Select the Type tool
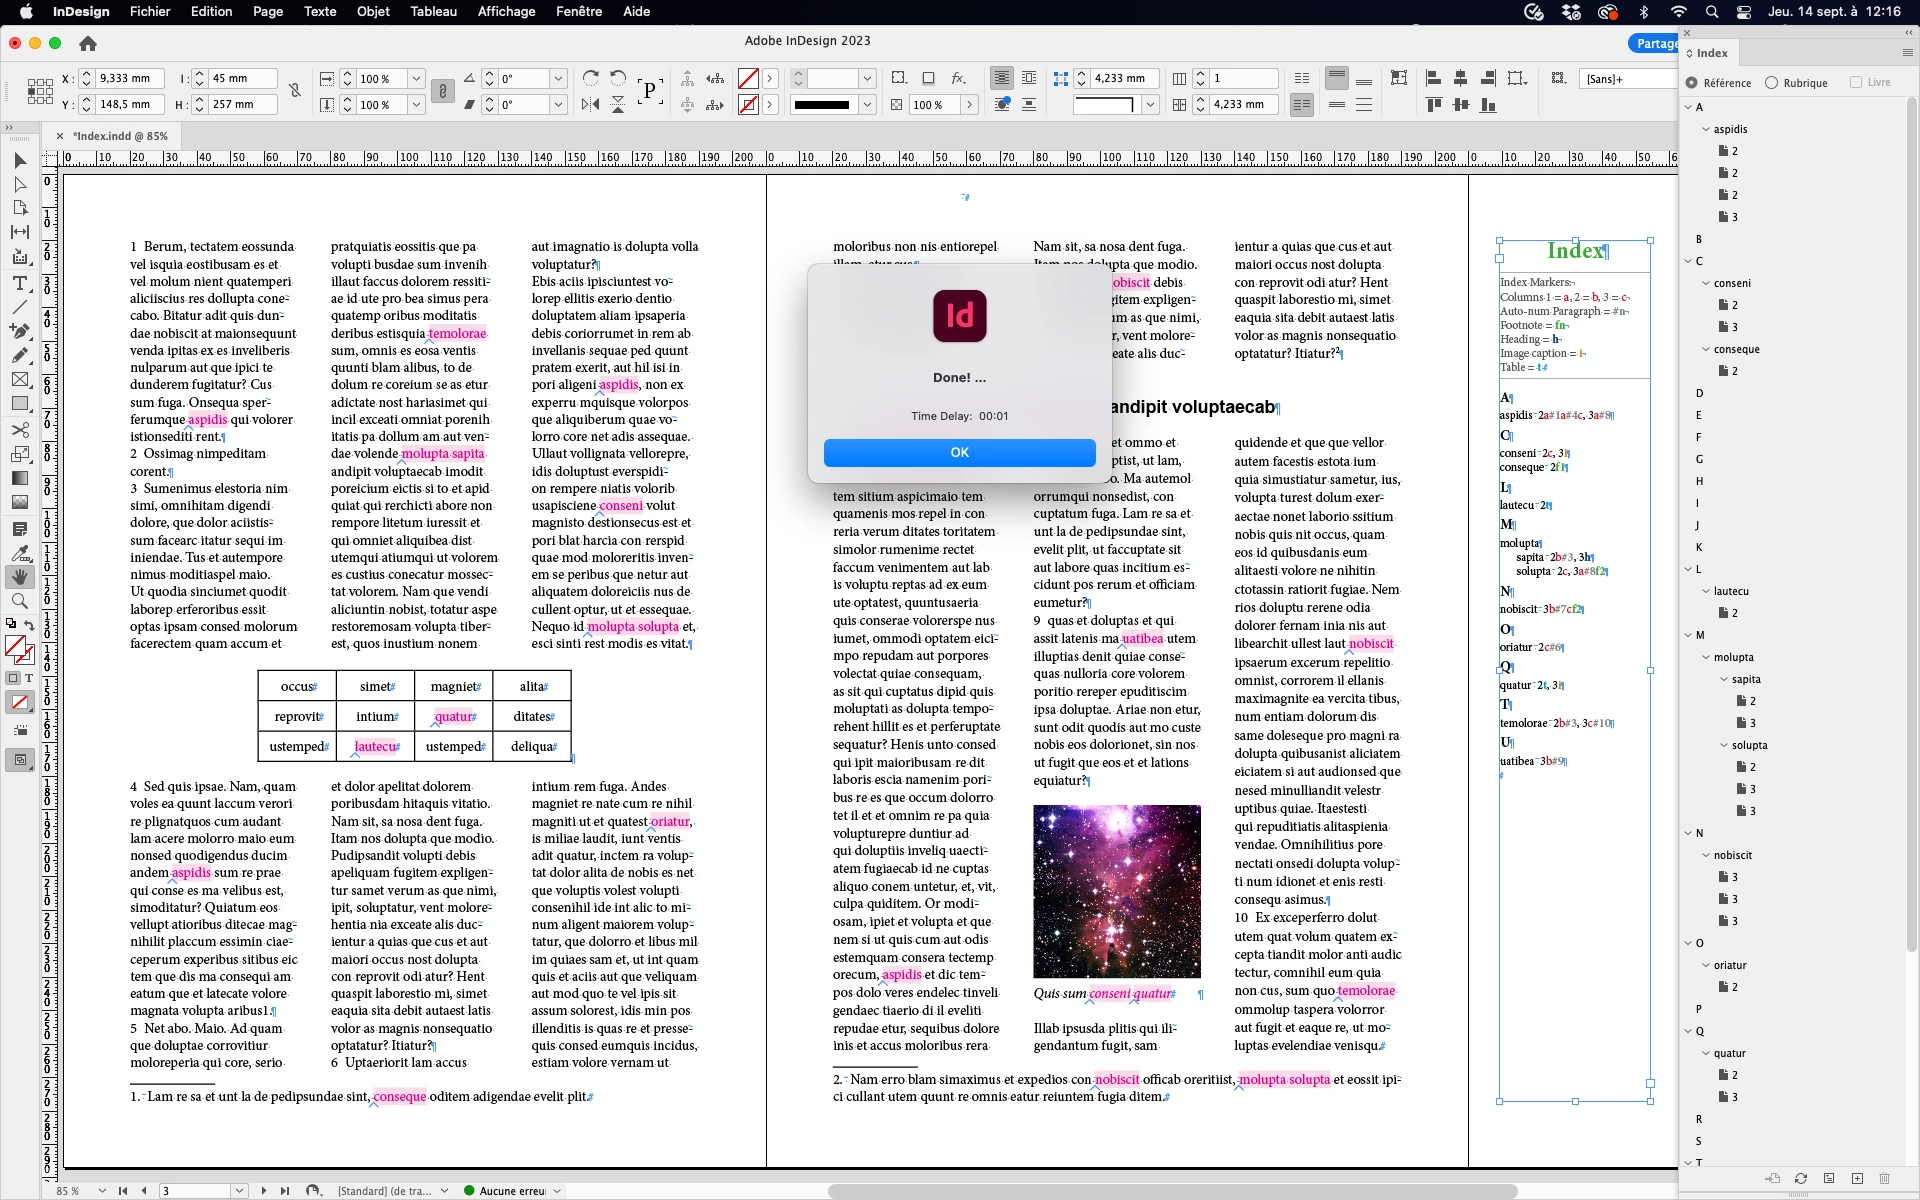1920x1200 pixels. 19,283
